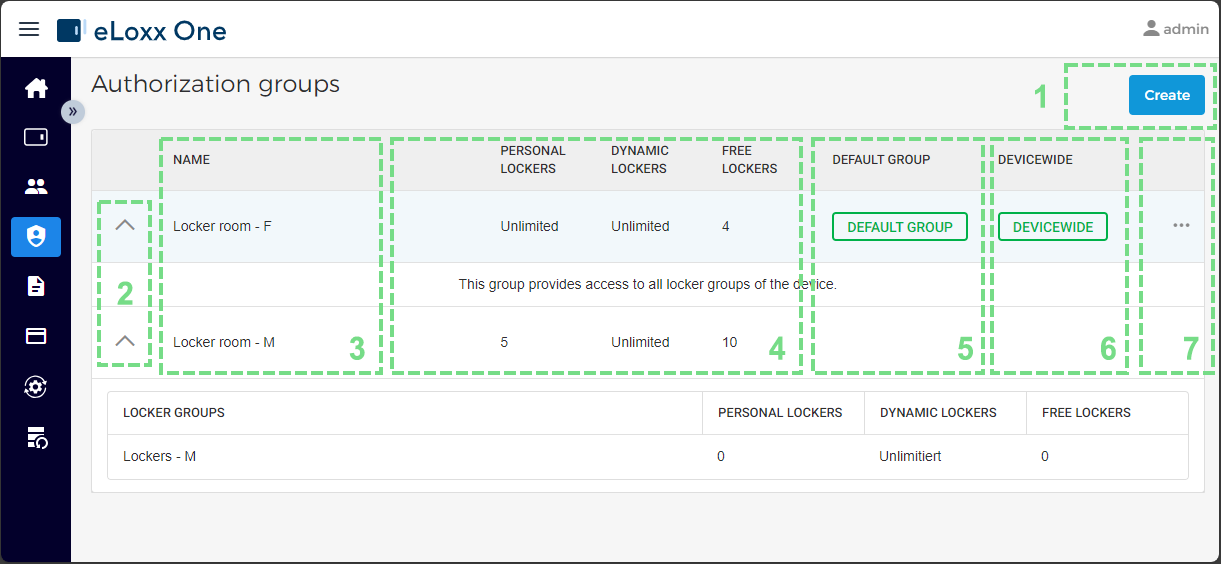Image resolution: width=1221 pixels, height=564 pixels.
Task: Collapse the Locker room - M row
Action: (x=125, y=341)
